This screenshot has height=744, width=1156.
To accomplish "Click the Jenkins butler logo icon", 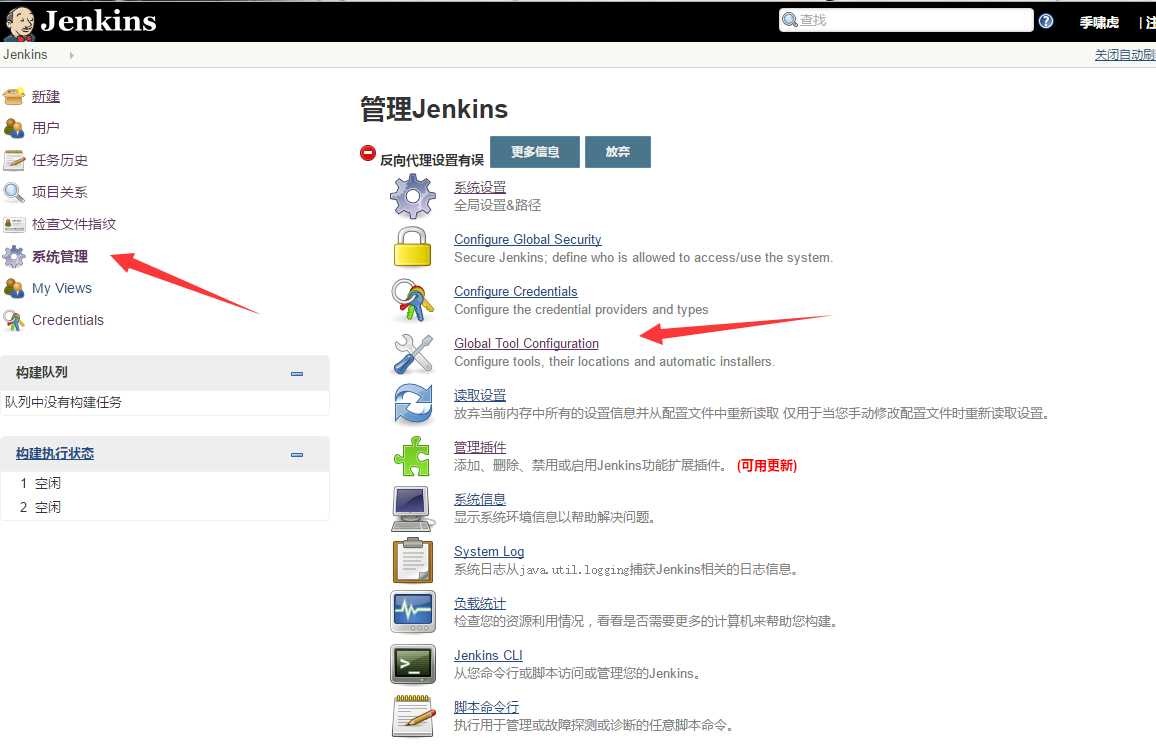I will (x=19, y=23).
